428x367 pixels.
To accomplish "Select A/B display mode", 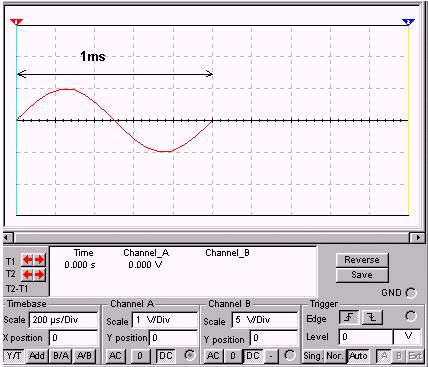I will point(84,356).
